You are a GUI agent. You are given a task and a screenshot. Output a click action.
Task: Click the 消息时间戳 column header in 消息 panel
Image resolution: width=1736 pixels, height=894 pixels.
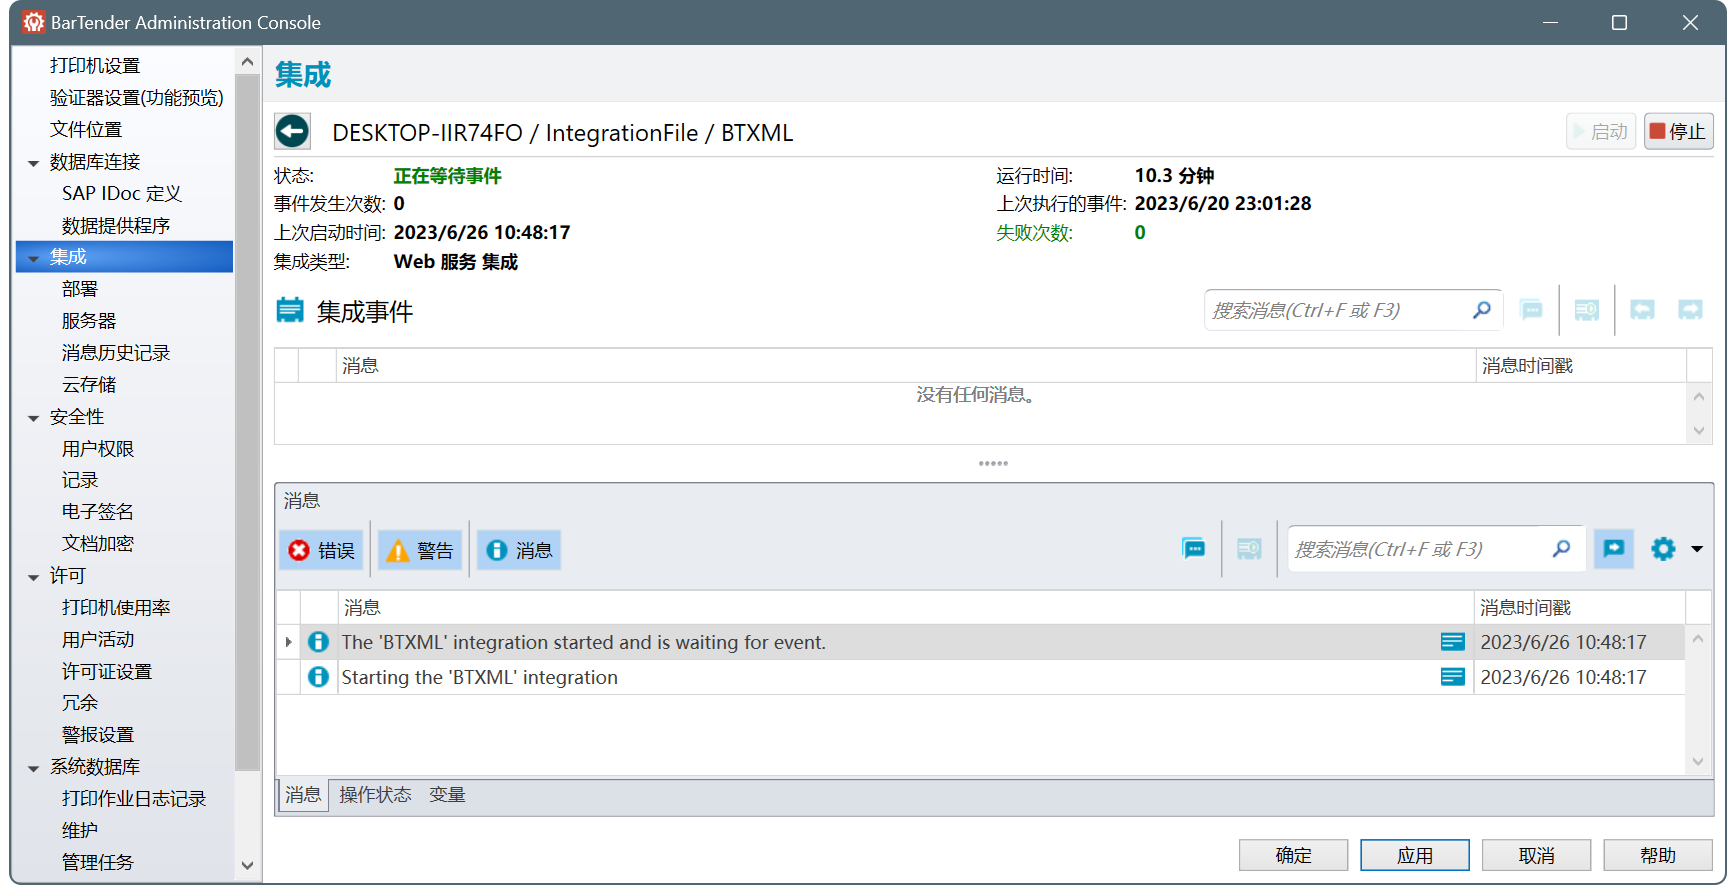click(x=1579, y=608)
